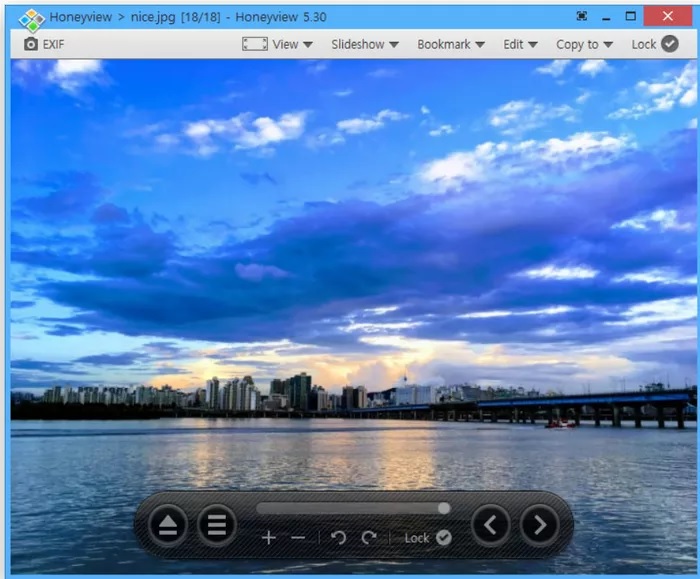Click the Honeyview logo in title bar
The width and height of the screenshot is (700, 579).
click(x=32, y=20)
